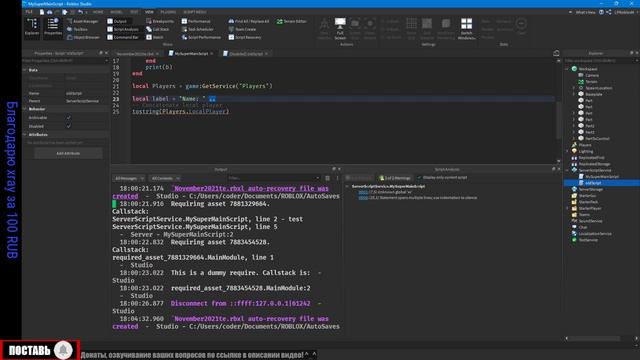
Task: Open Script Performance window
Action: pyautogui.click(x=201, y=37)
